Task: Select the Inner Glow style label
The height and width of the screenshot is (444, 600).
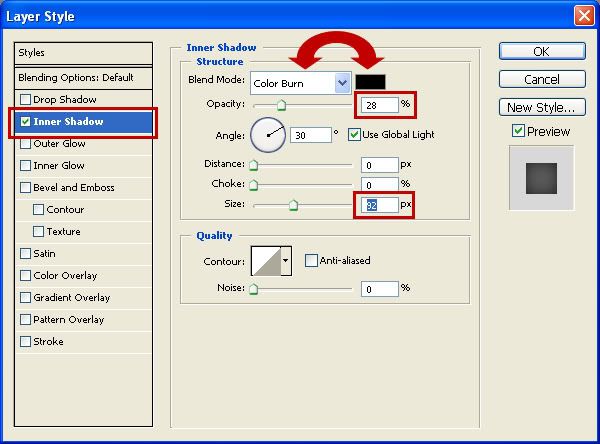Action: coord(59,165)
